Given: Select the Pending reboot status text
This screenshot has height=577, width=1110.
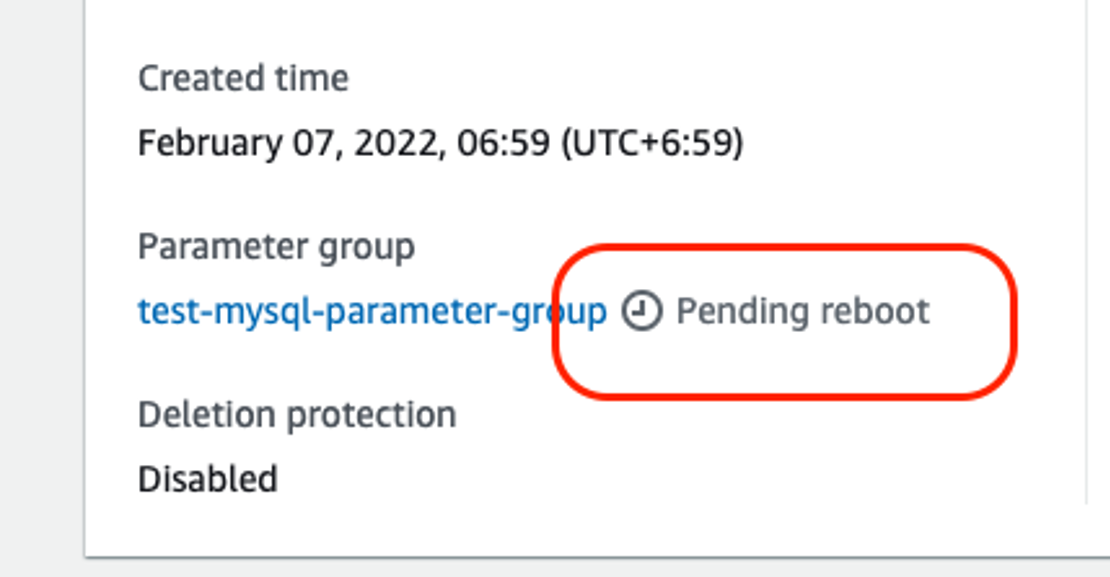Looking at the screenshot, I should click(803, 311).
